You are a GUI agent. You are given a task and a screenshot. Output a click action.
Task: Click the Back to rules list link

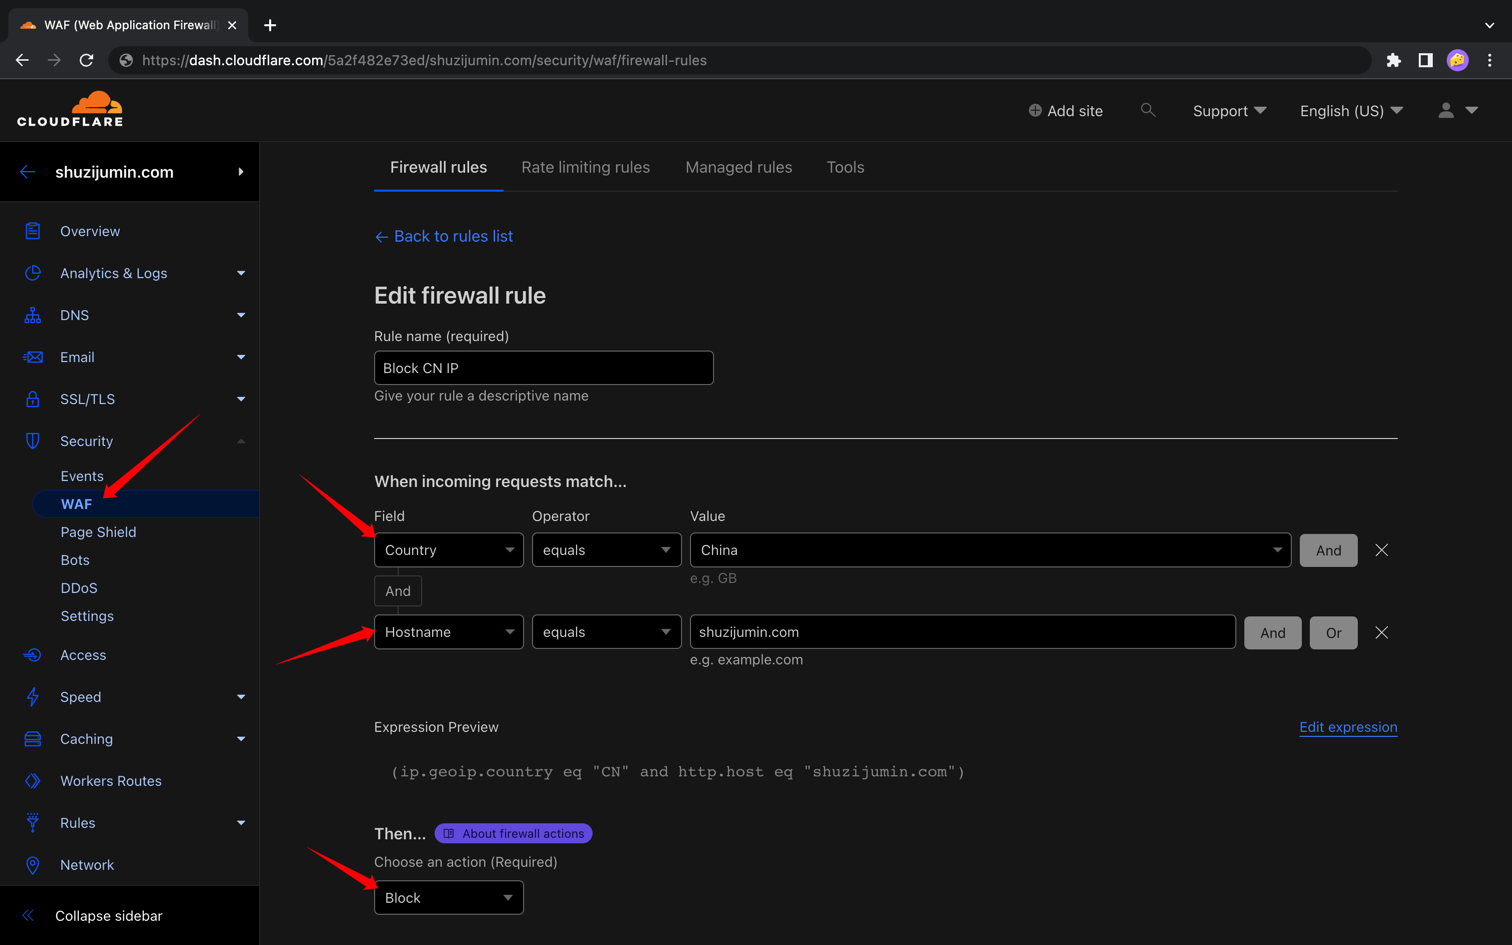point(444,236)
